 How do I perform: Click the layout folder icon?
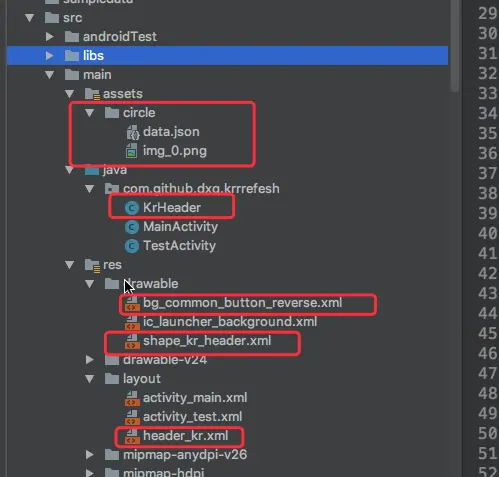[x=112, y=379]
